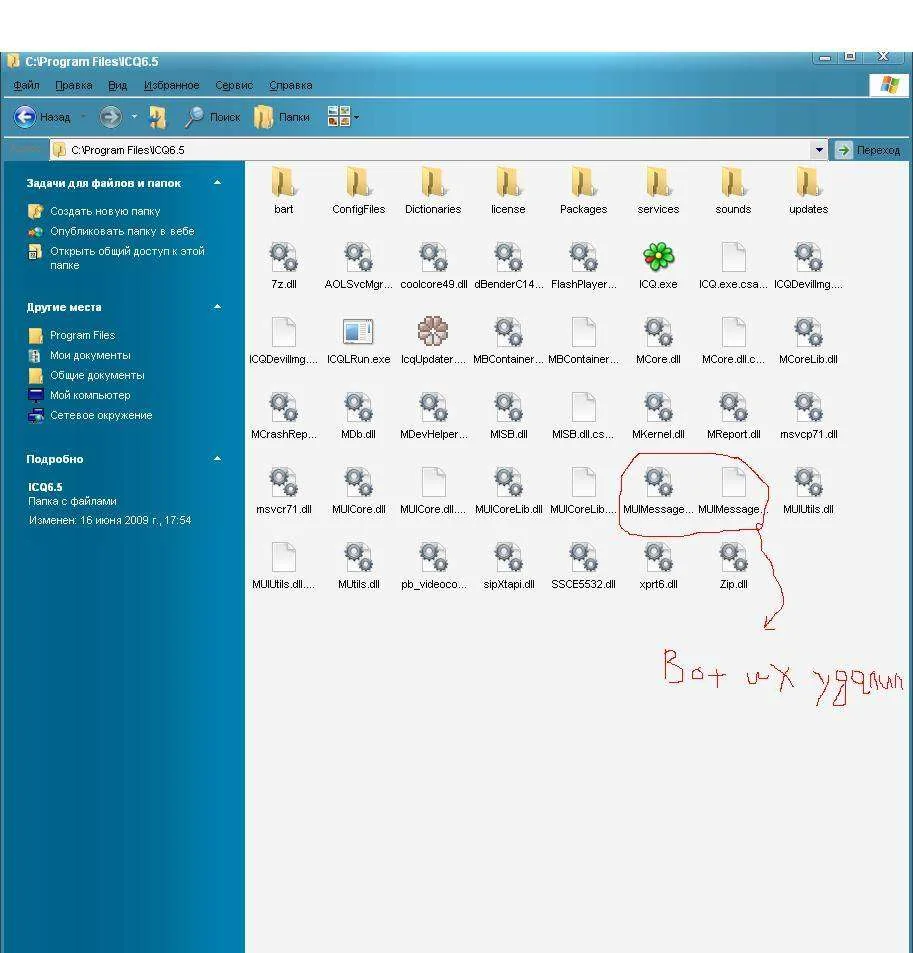Open the Back history dropdown arrow

click(83, 117)
